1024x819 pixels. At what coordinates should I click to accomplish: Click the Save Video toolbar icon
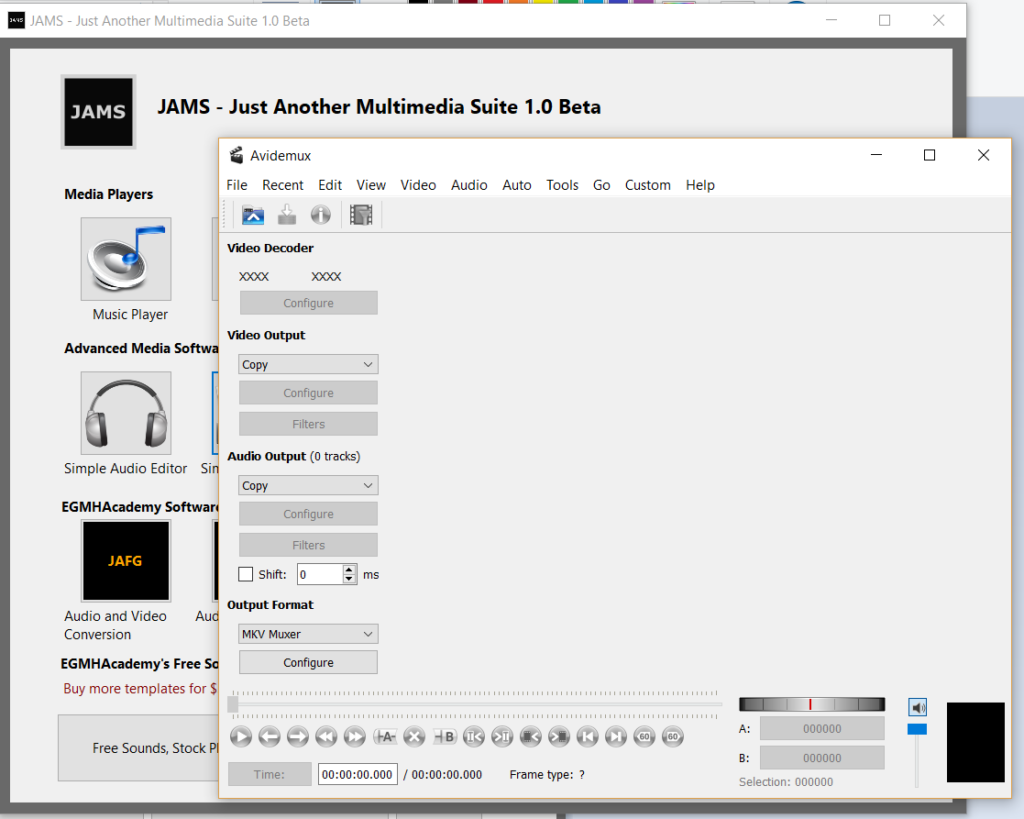click(x=287, y=215)
